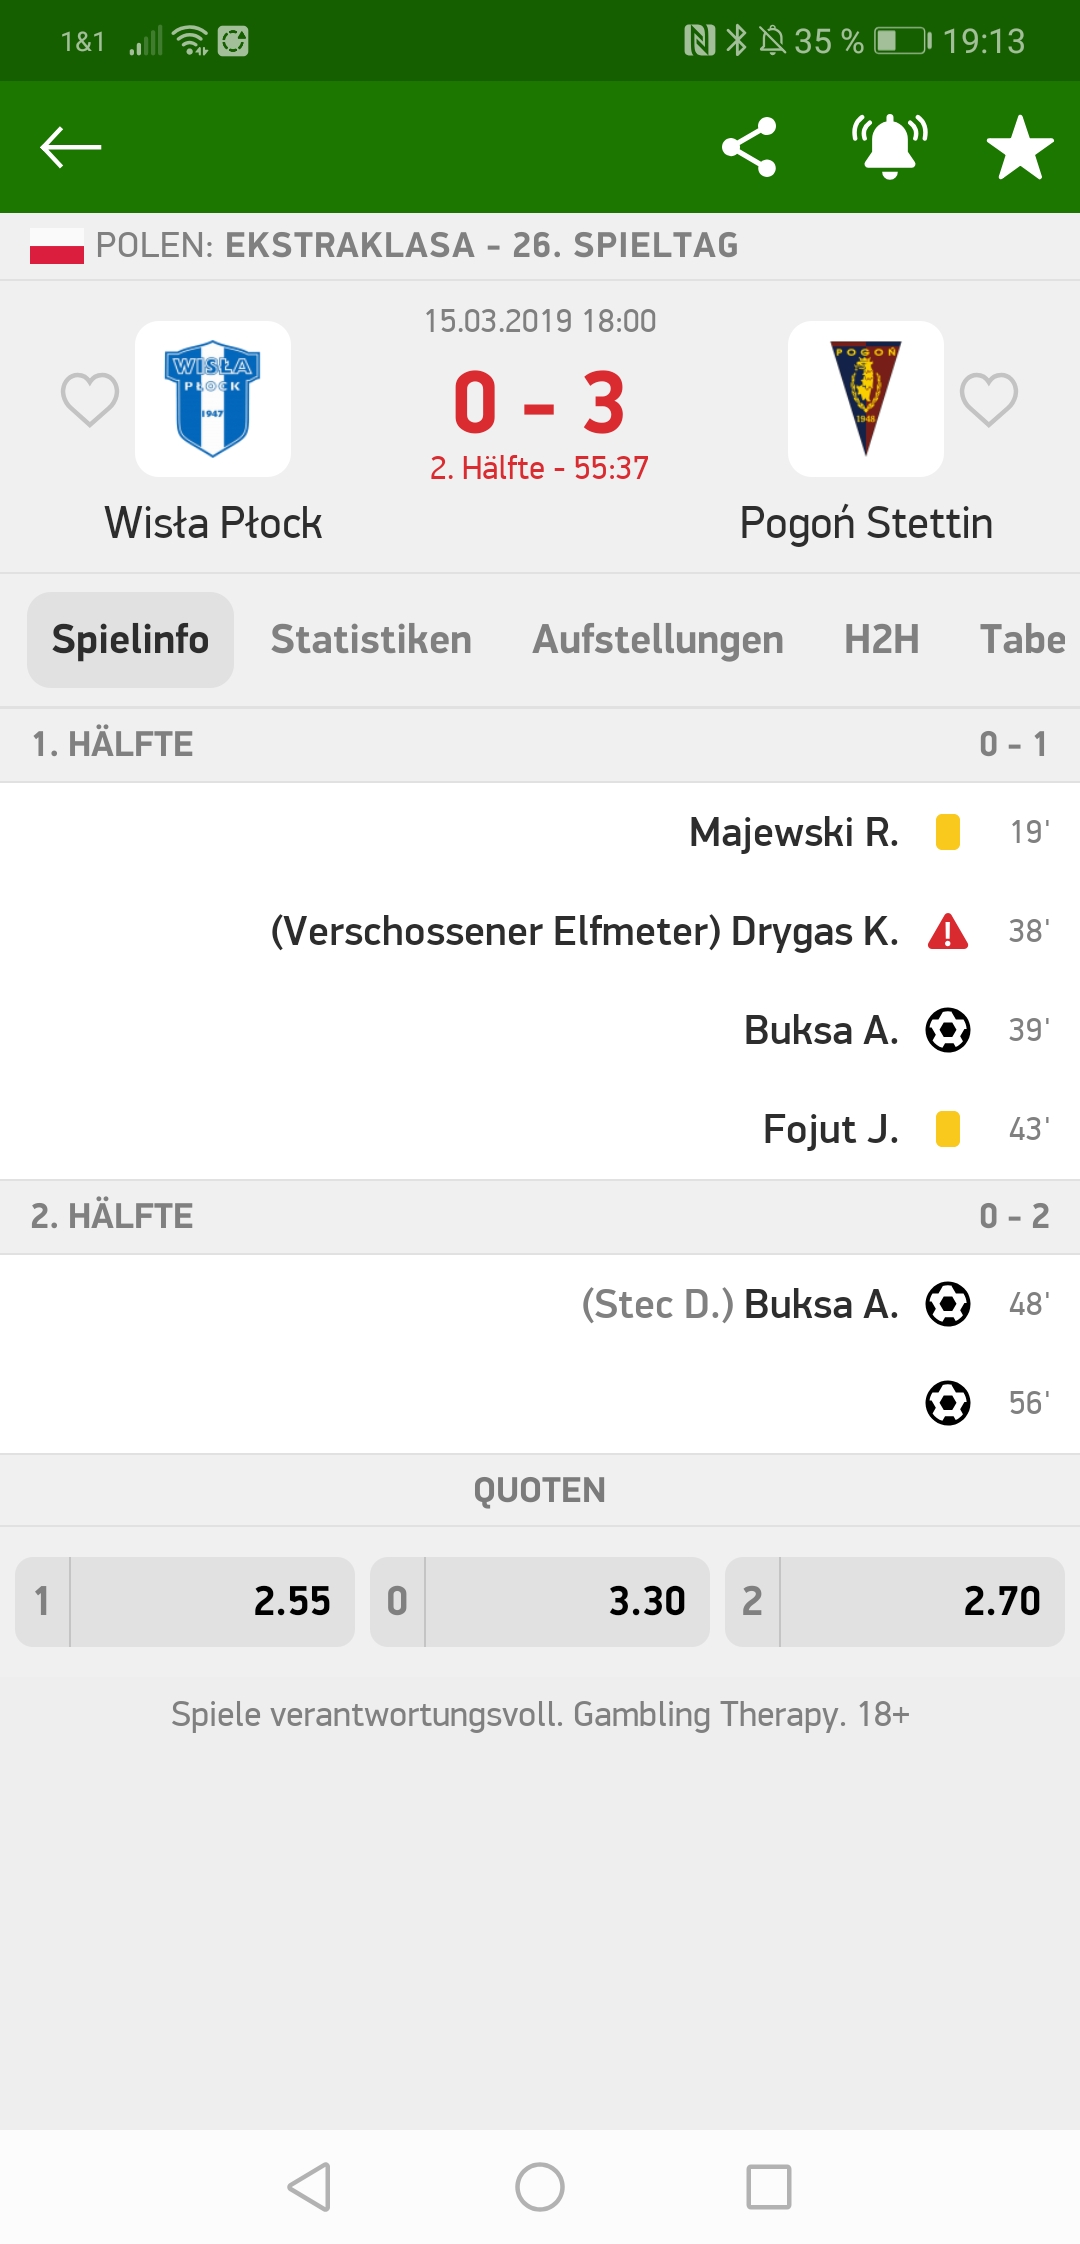Tap the goal ball icon at 56'

[x=948, y=1403]
